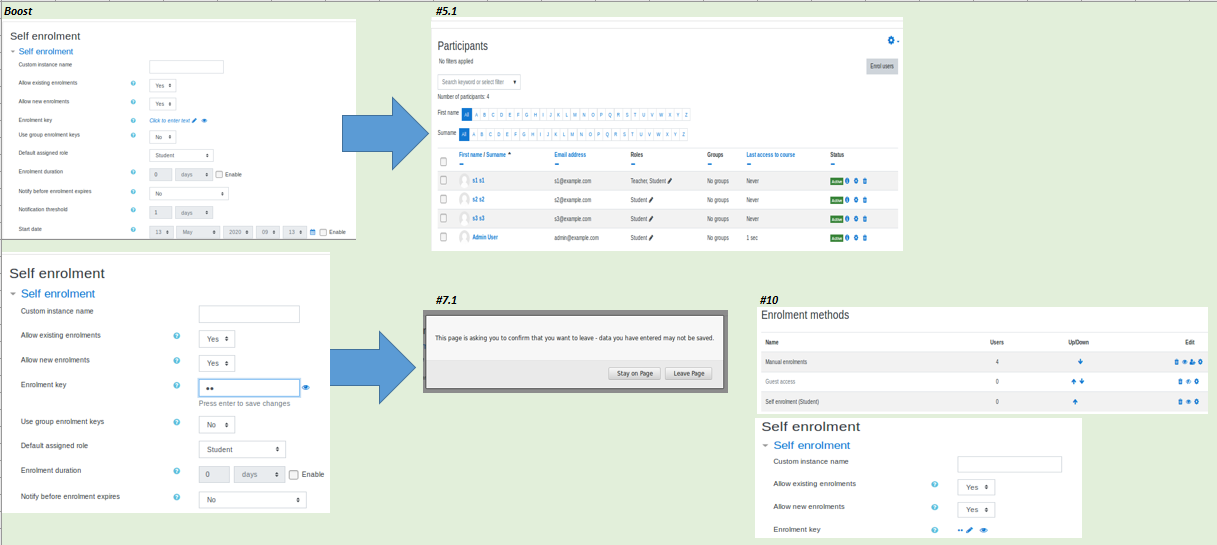Open Default assigned role Student dropdown in Boost panel
Screen dimensions: 1217x545
pos(181,155)
